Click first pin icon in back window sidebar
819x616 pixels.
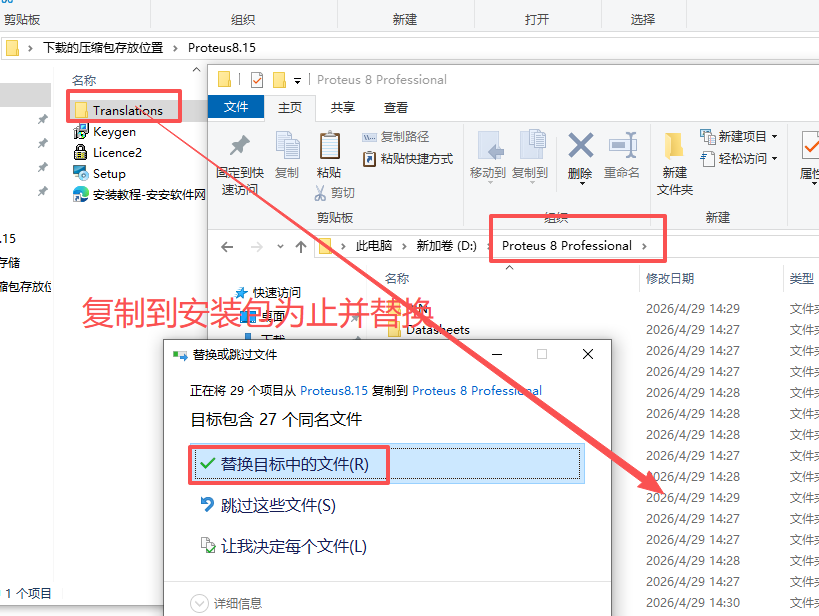(43, 119)
